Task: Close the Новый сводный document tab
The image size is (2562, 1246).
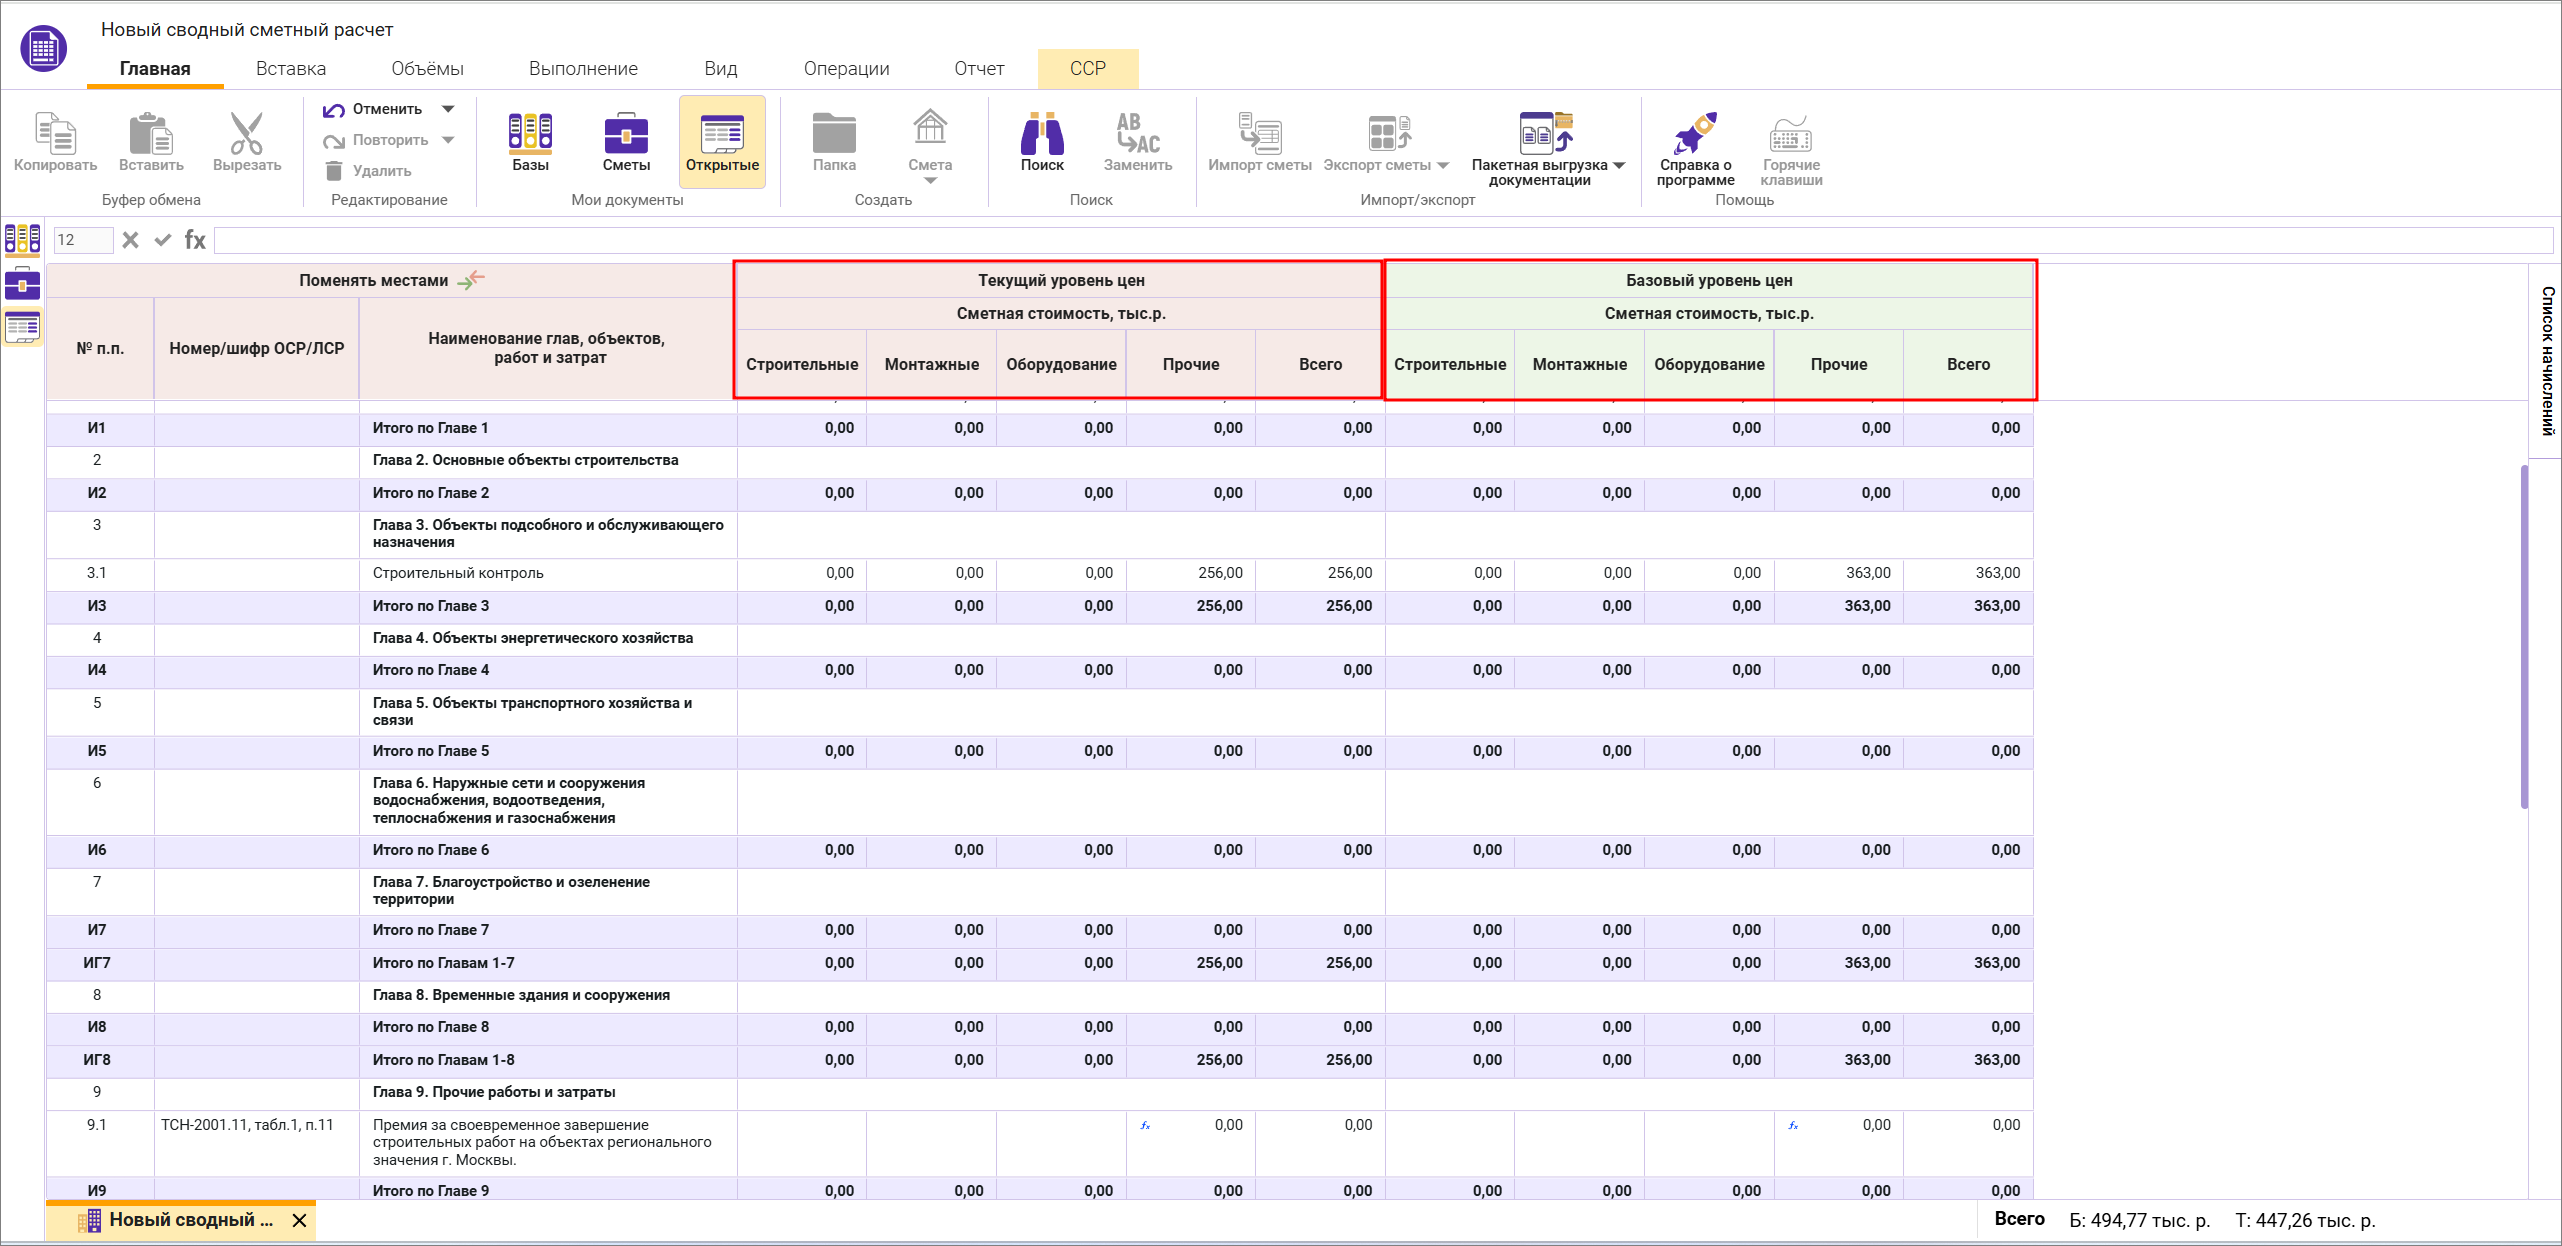Action: (x=299, y=1220)
